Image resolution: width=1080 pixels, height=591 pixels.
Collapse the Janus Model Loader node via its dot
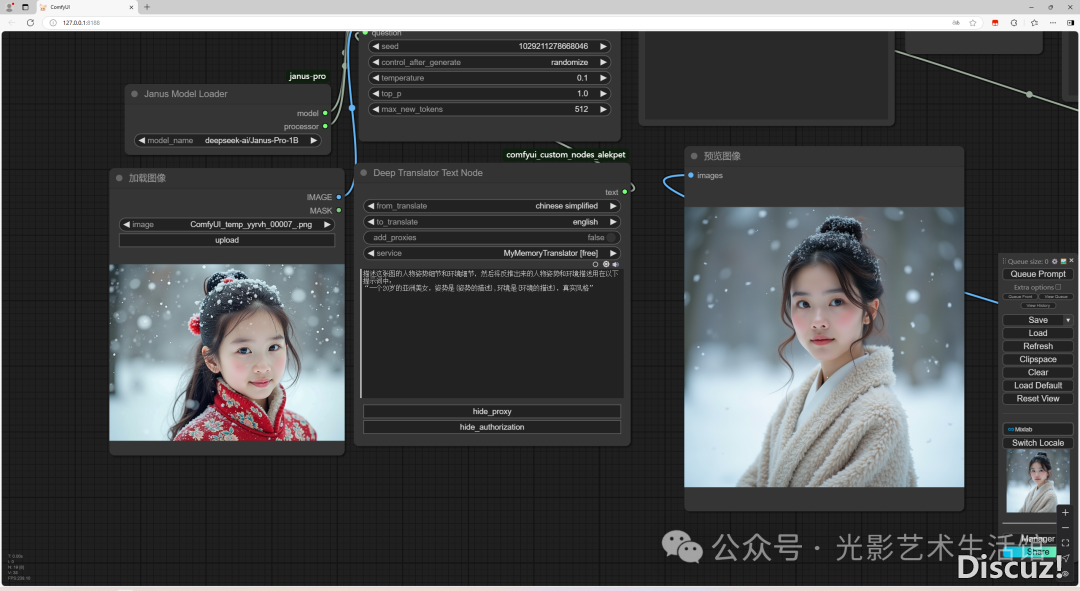click(134, 94)
